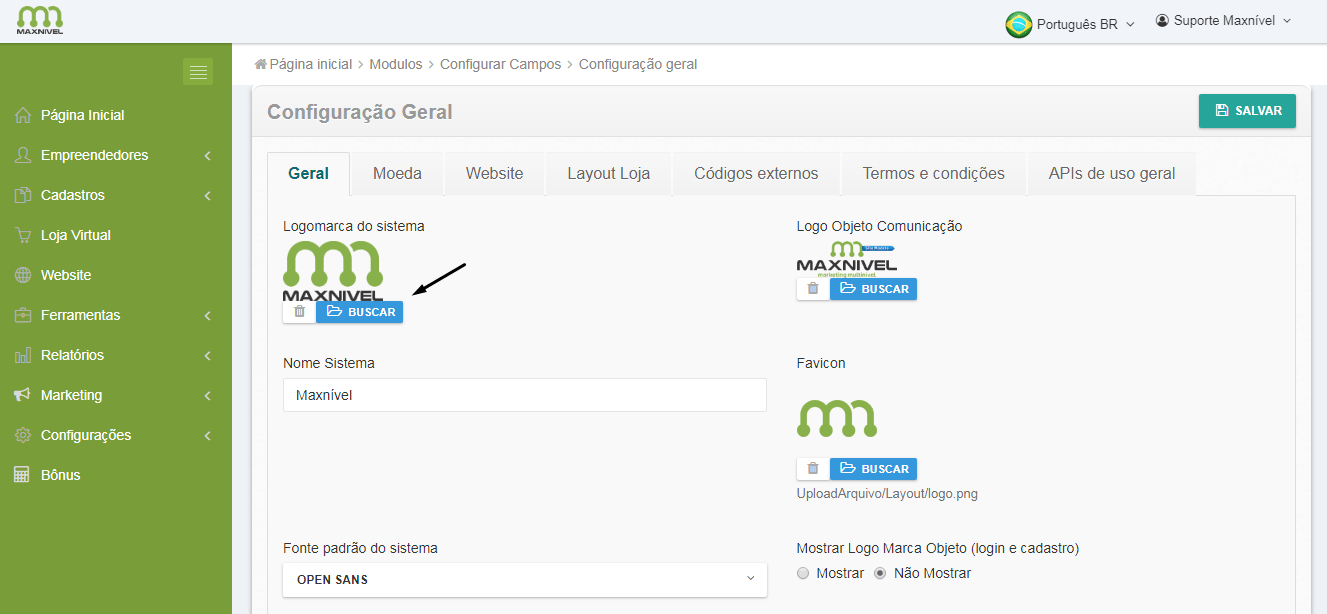
Task: Click the Configuração Geral page heading
Action: (x=360, y=112)
